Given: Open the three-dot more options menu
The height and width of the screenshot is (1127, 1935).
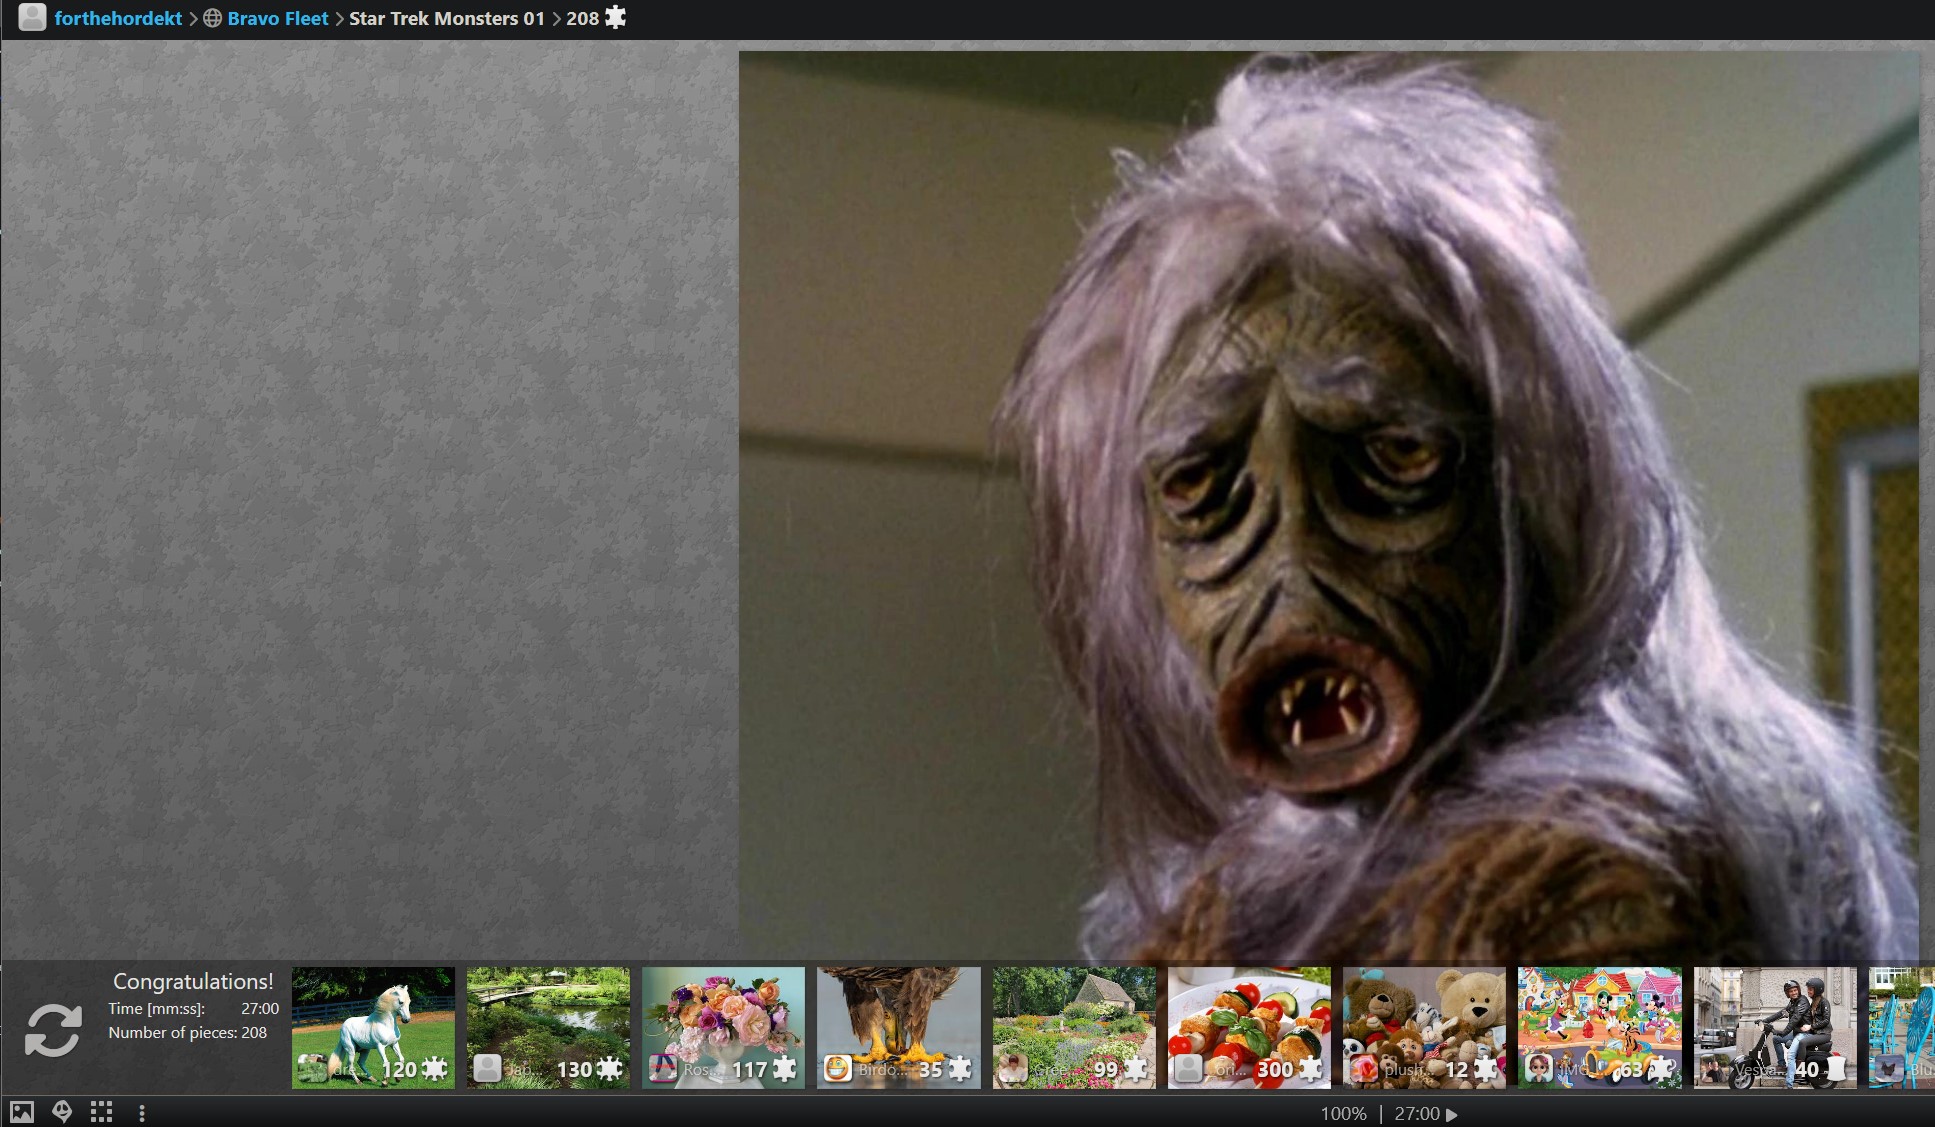Looking at the screenshot, I should pyautogui.click(x=142, y=1113).
